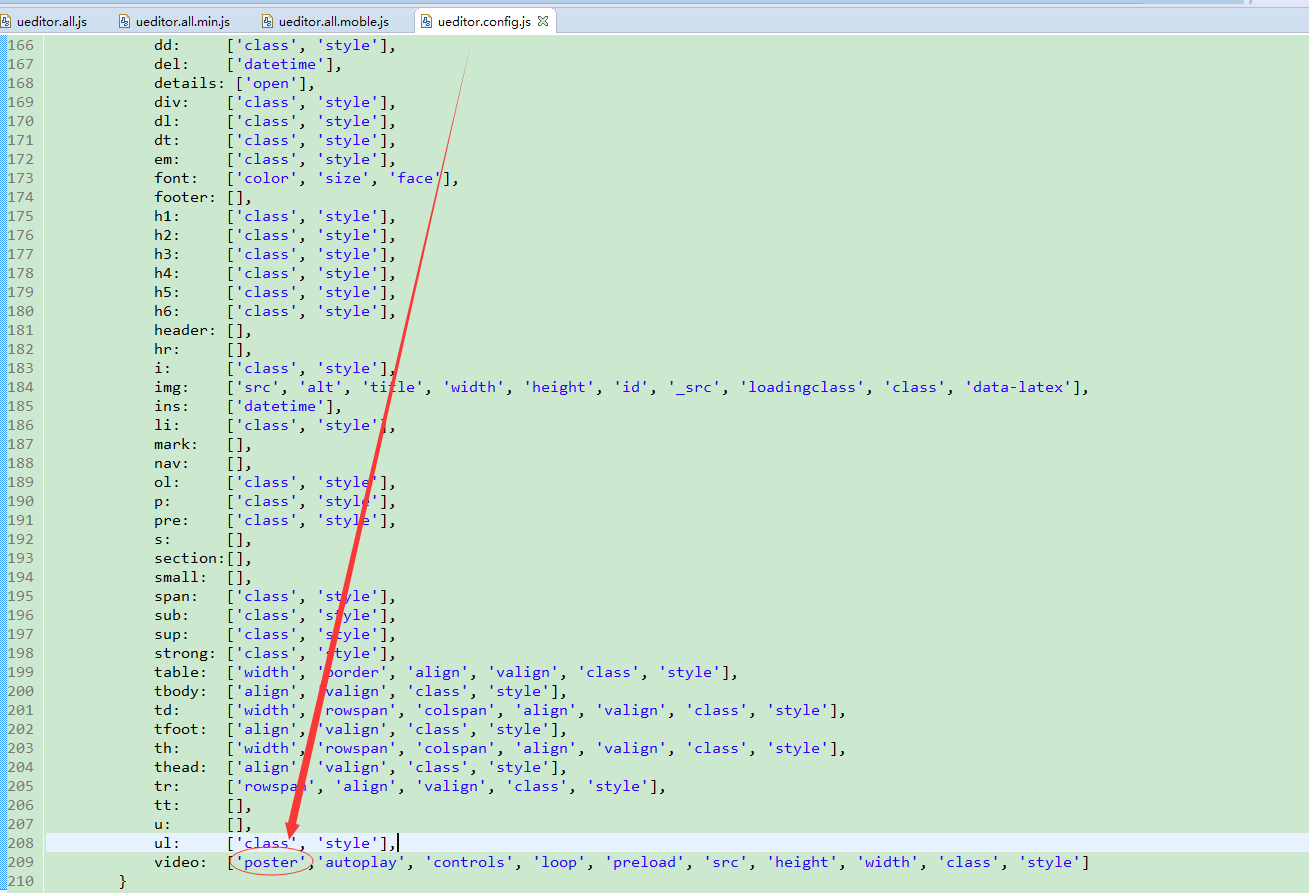Click the 'class' string in dd line
Viewport: 1309px width, 893px height.
(267, 45)
